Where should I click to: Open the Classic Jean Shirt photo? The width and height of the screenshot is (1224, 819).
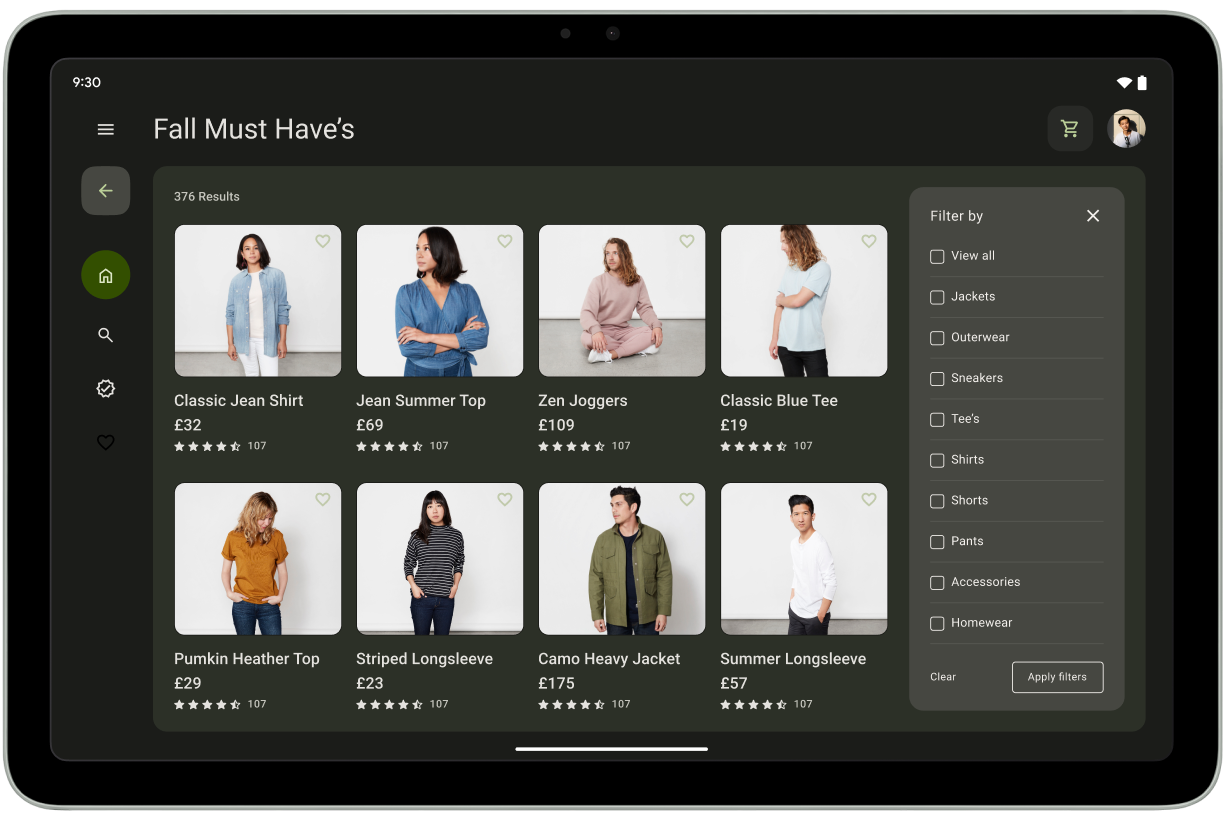(258, 301)
